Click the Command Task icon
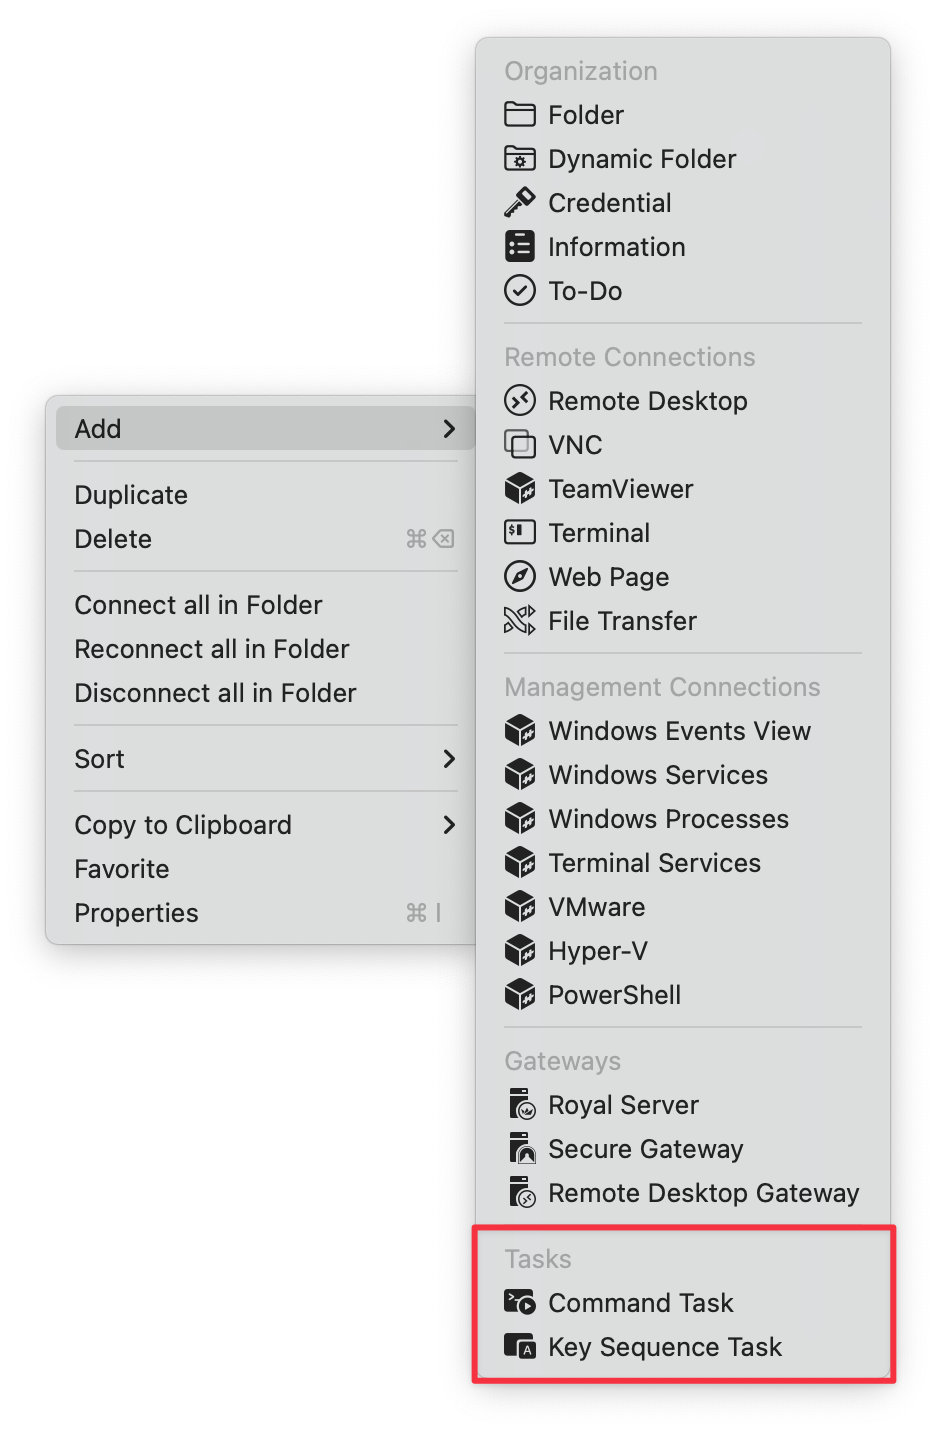The width and height of the screenshot is (936, 1432). click(x=520, y=1303)
